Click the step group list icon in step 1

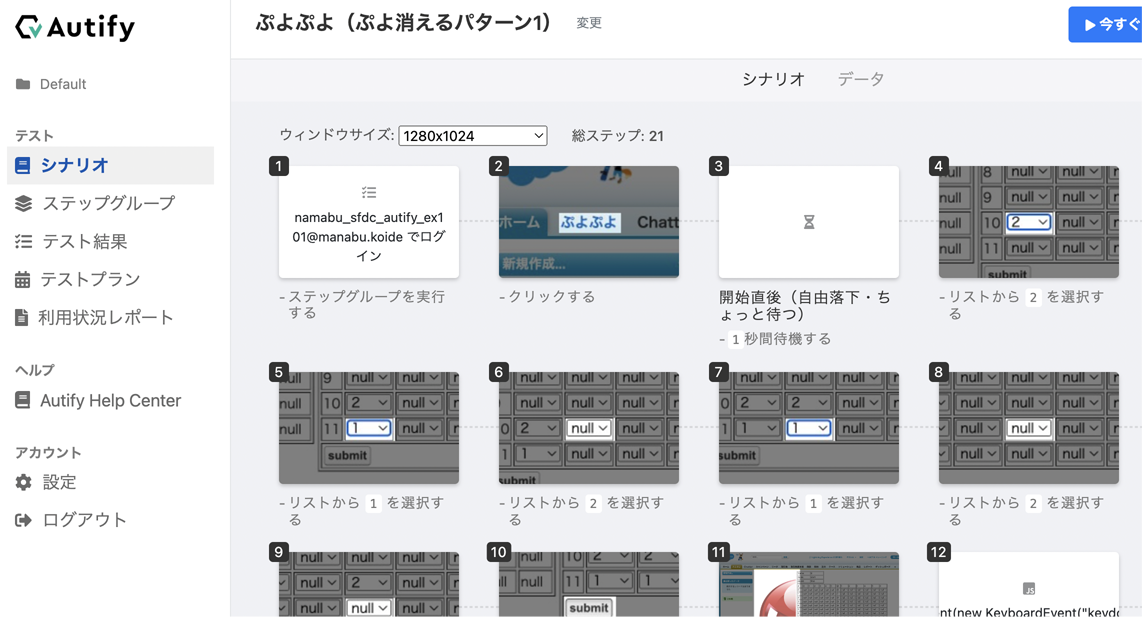pos(369,192)
